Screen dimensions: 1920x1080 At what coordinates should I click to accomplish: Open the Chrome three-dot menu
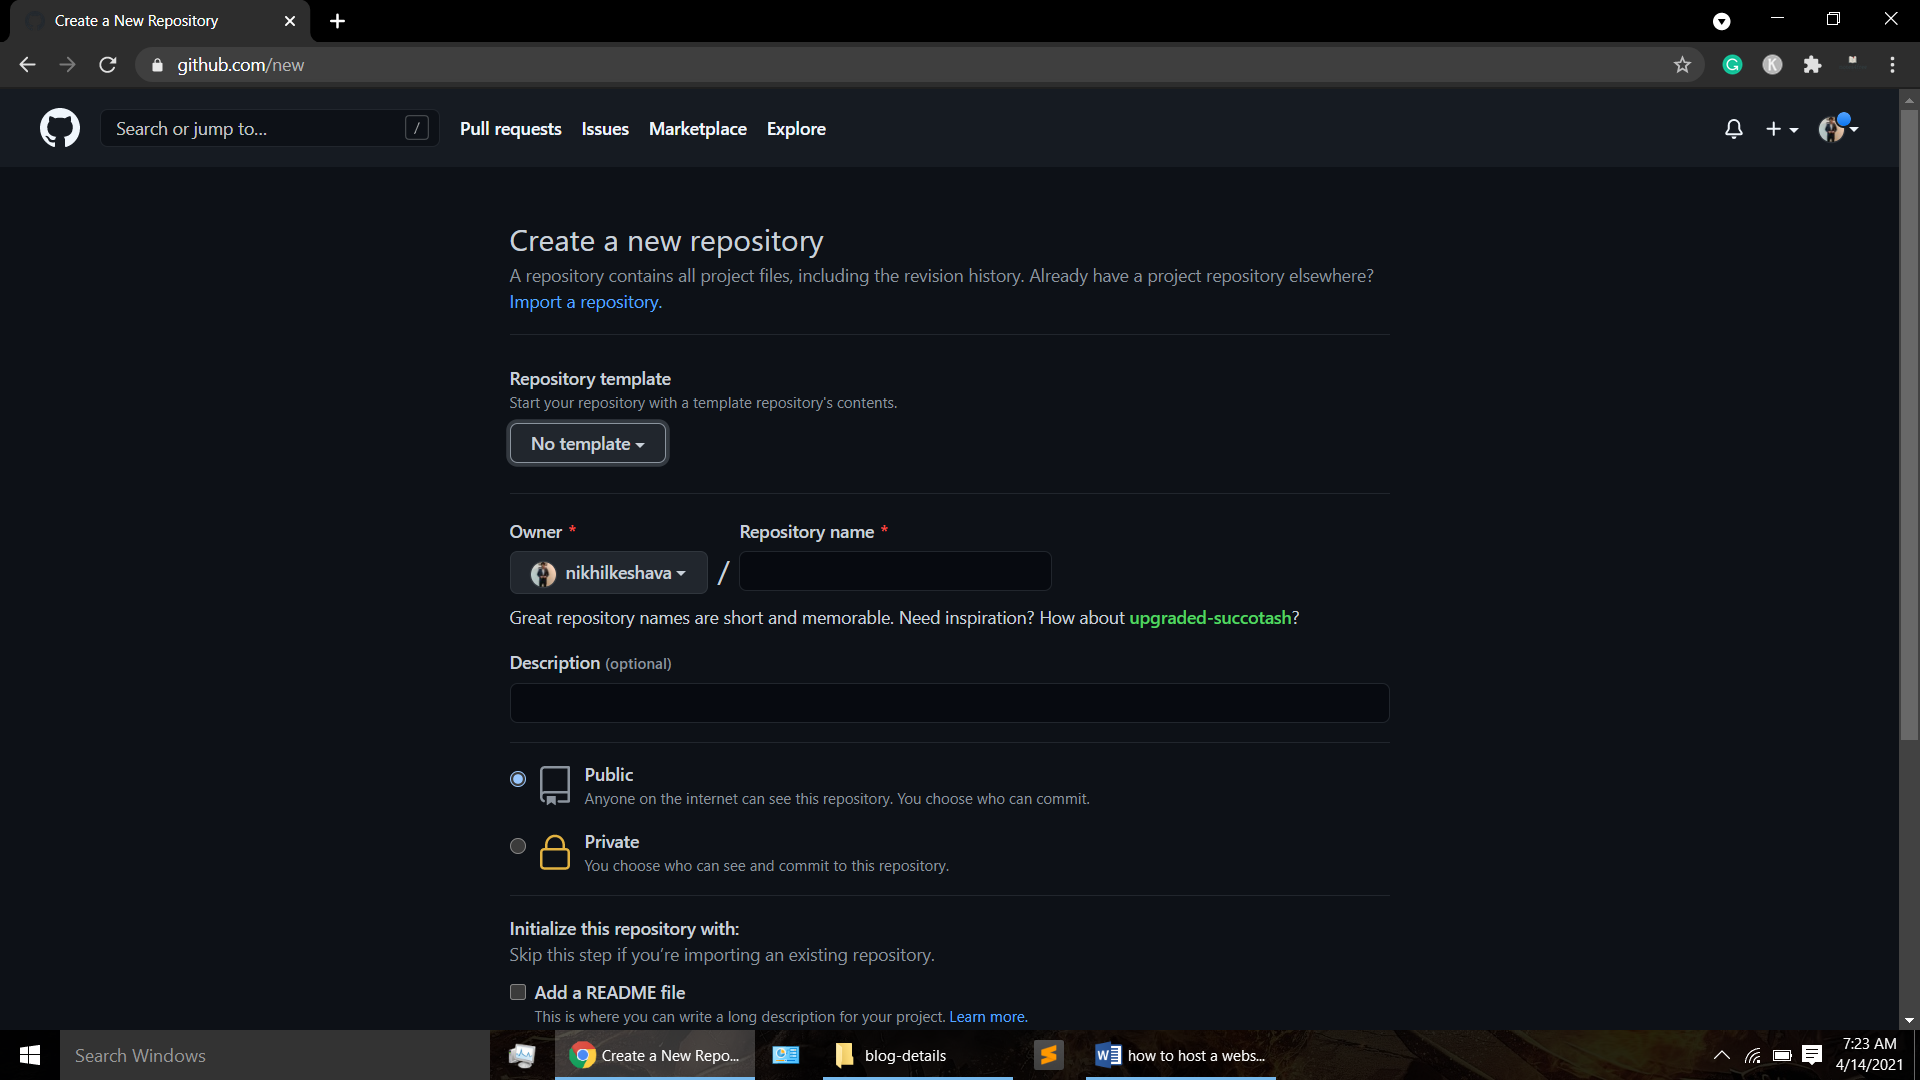[x=1892, y=65]
